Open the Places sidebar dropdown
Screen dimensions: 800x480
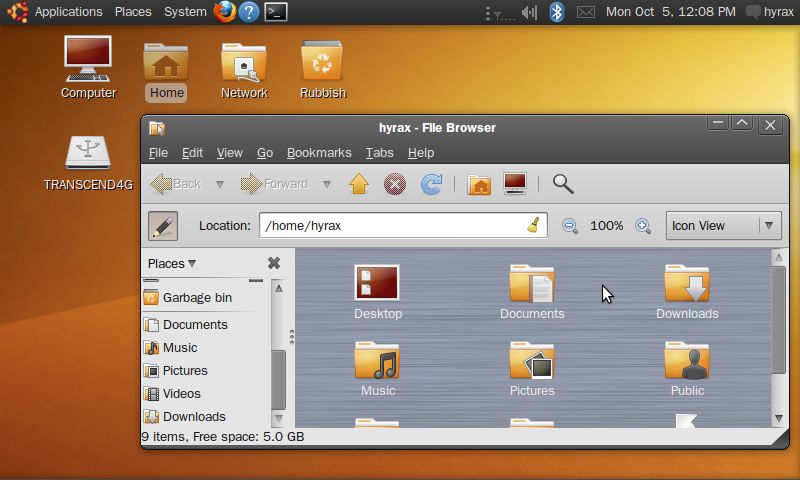tap(171, 263)
